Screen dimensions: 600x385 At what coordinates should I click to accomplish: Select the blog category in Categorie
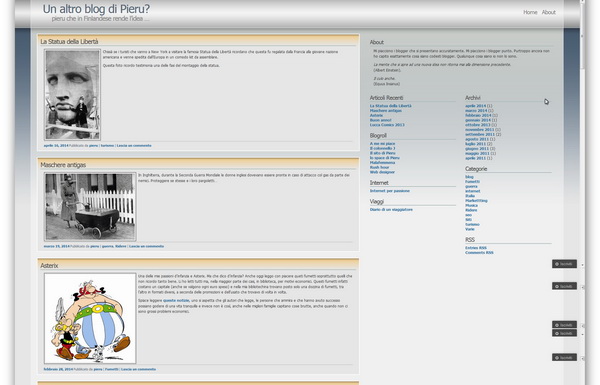pyautogui.click(x=469, y=177)
